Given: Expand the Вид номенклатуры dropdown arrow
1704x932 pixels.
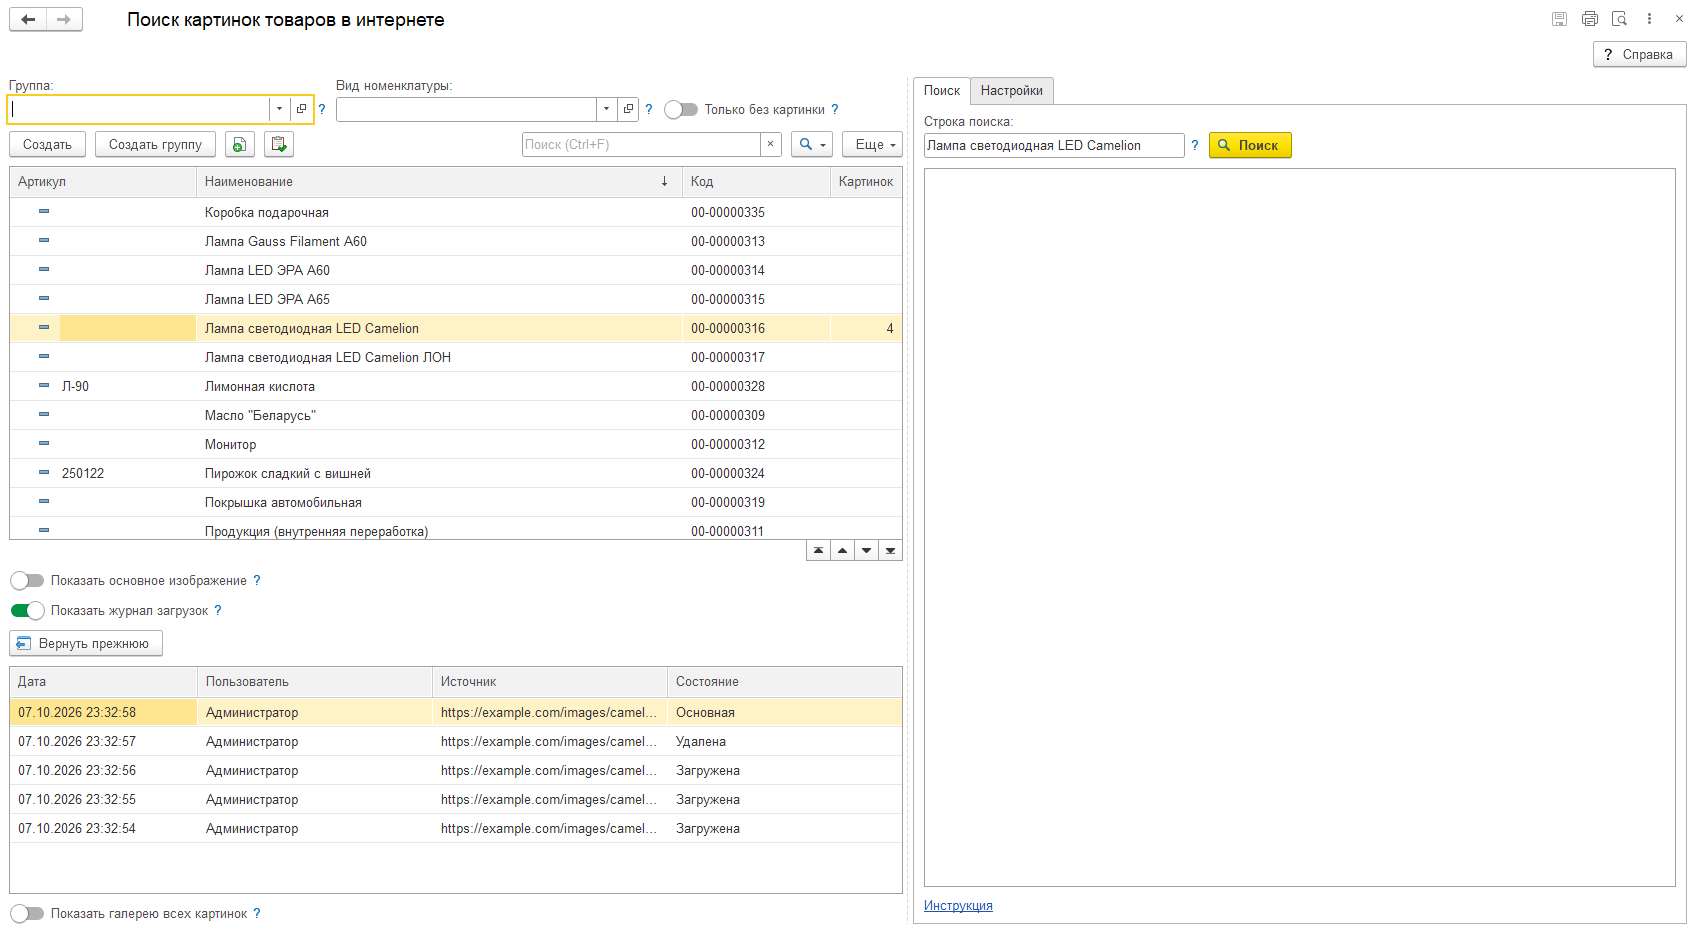Looking at the screenshot, I should 606,109.
